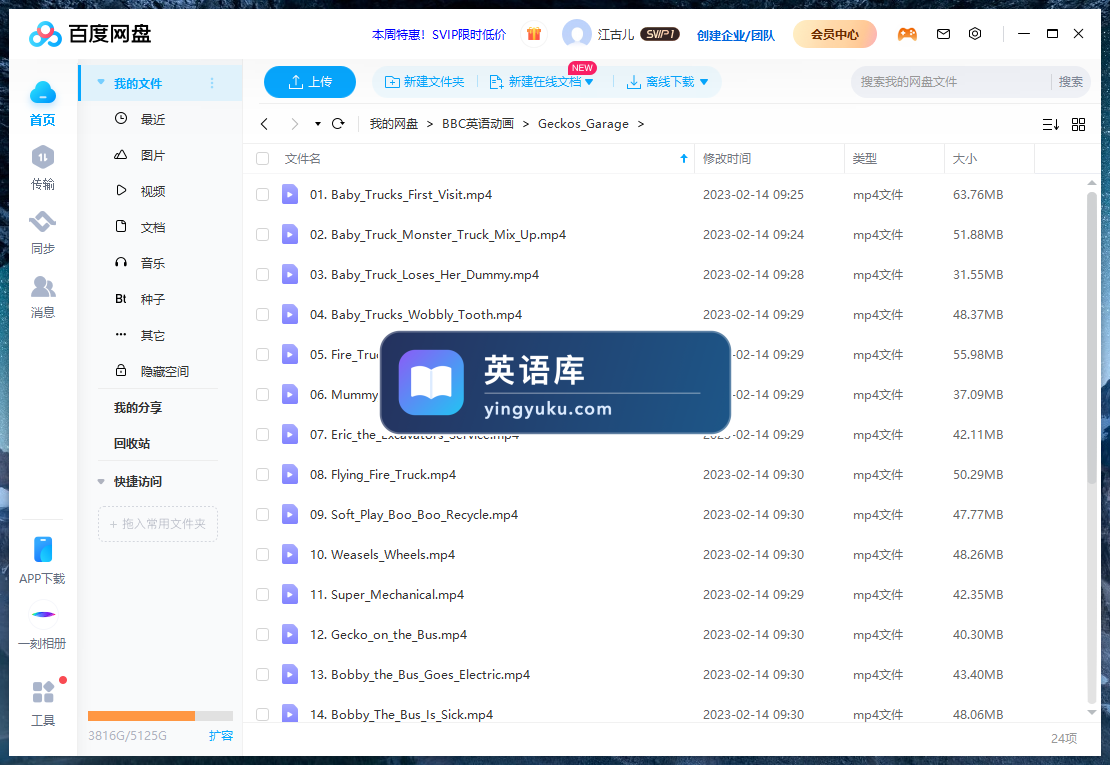Open the settings hexagon icon
The image size is (1110, 765).
(x=975, y=33)
